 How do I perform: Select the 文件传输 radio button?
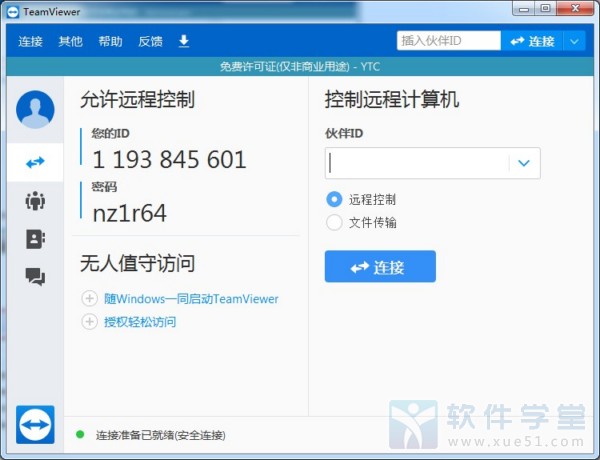point(334,222)
